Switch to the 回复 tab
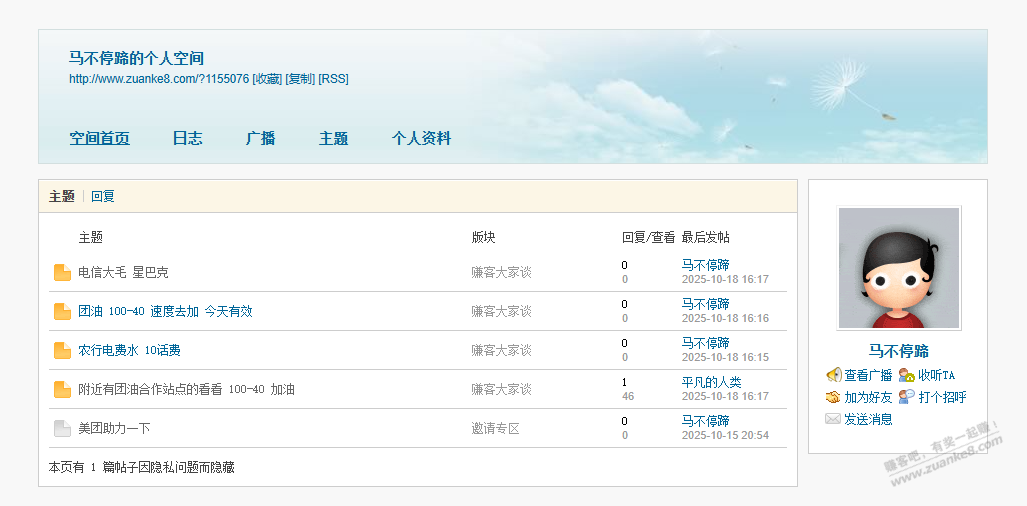The width and height of the screenshot is (1027, 506). click(x=103, y=196)
